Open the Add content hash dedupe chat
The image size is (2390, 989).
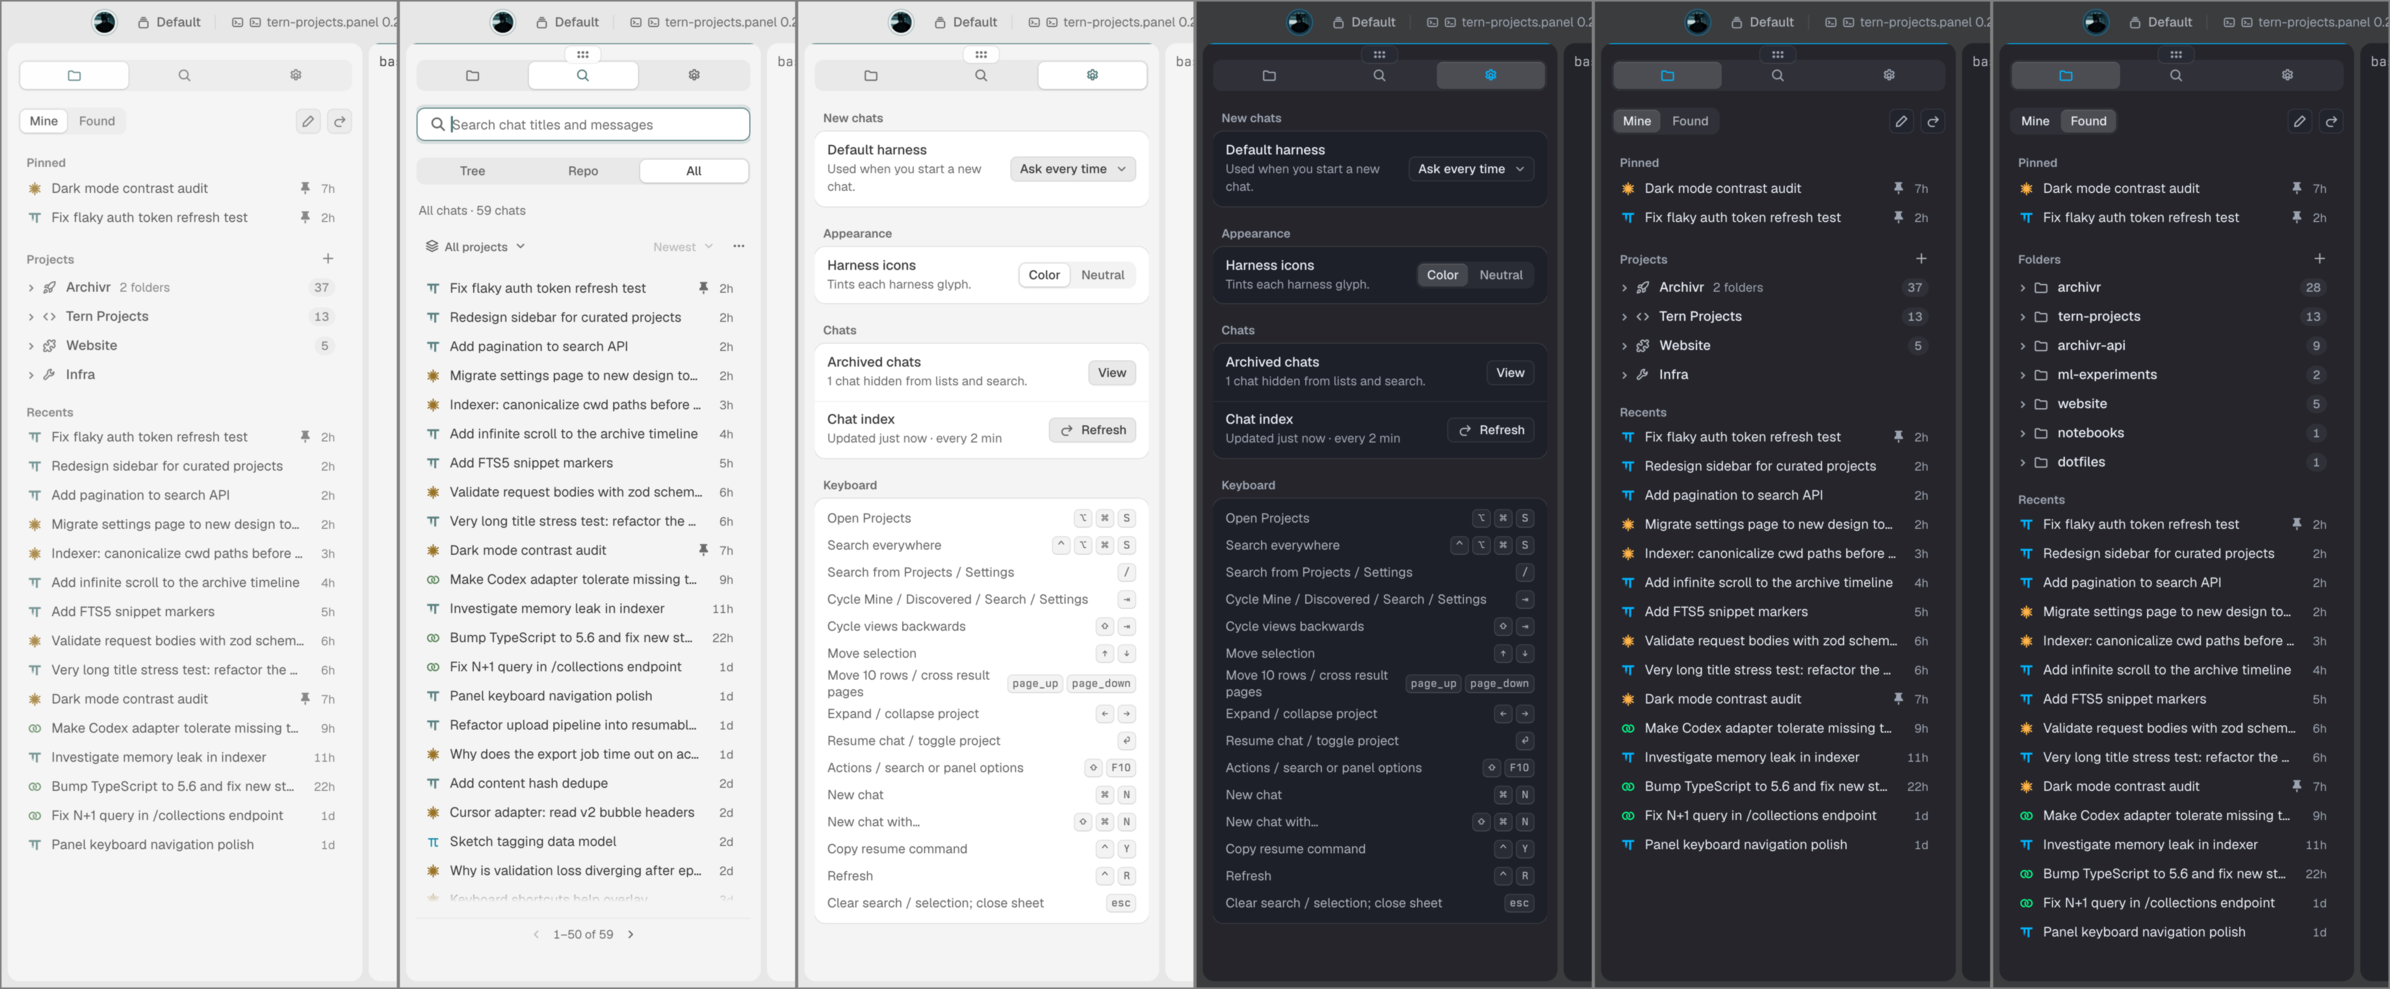[x=581, y=783]
